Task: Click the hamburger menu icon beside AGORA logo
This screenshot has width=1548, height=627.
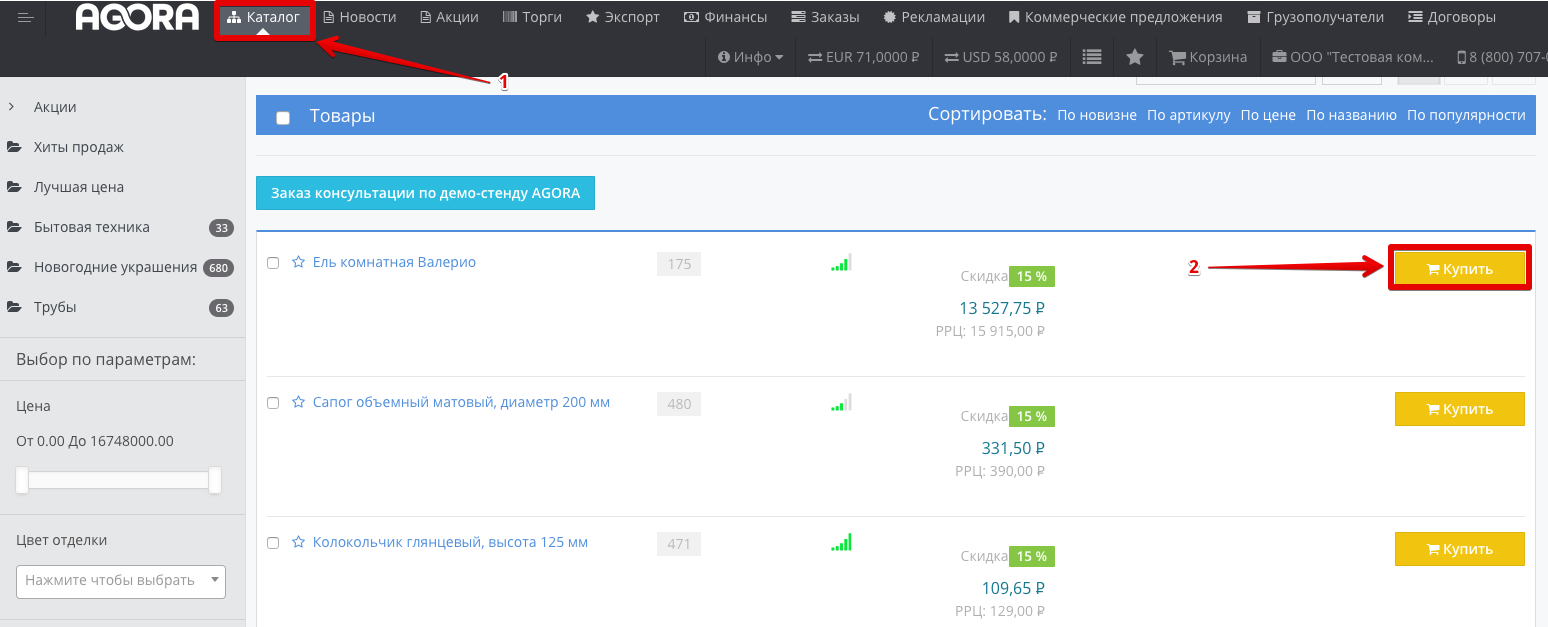Action: pos(26,18)
